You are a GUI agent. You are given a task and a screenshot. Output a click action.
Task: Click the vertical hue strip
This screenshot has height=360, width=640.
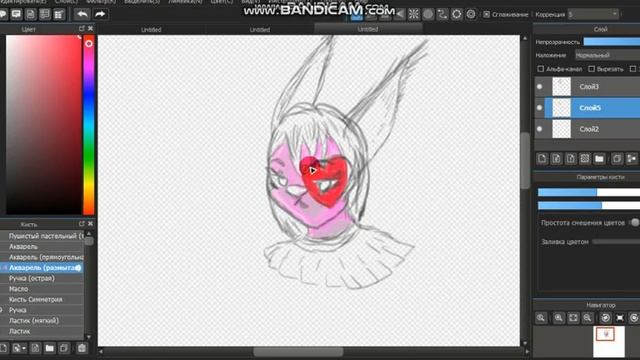click(x=89, y=124)
